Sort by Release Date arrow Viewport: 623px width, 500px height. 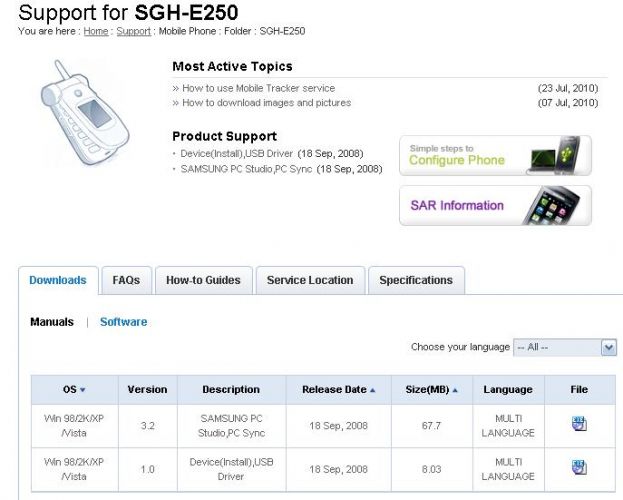point(372,390)
